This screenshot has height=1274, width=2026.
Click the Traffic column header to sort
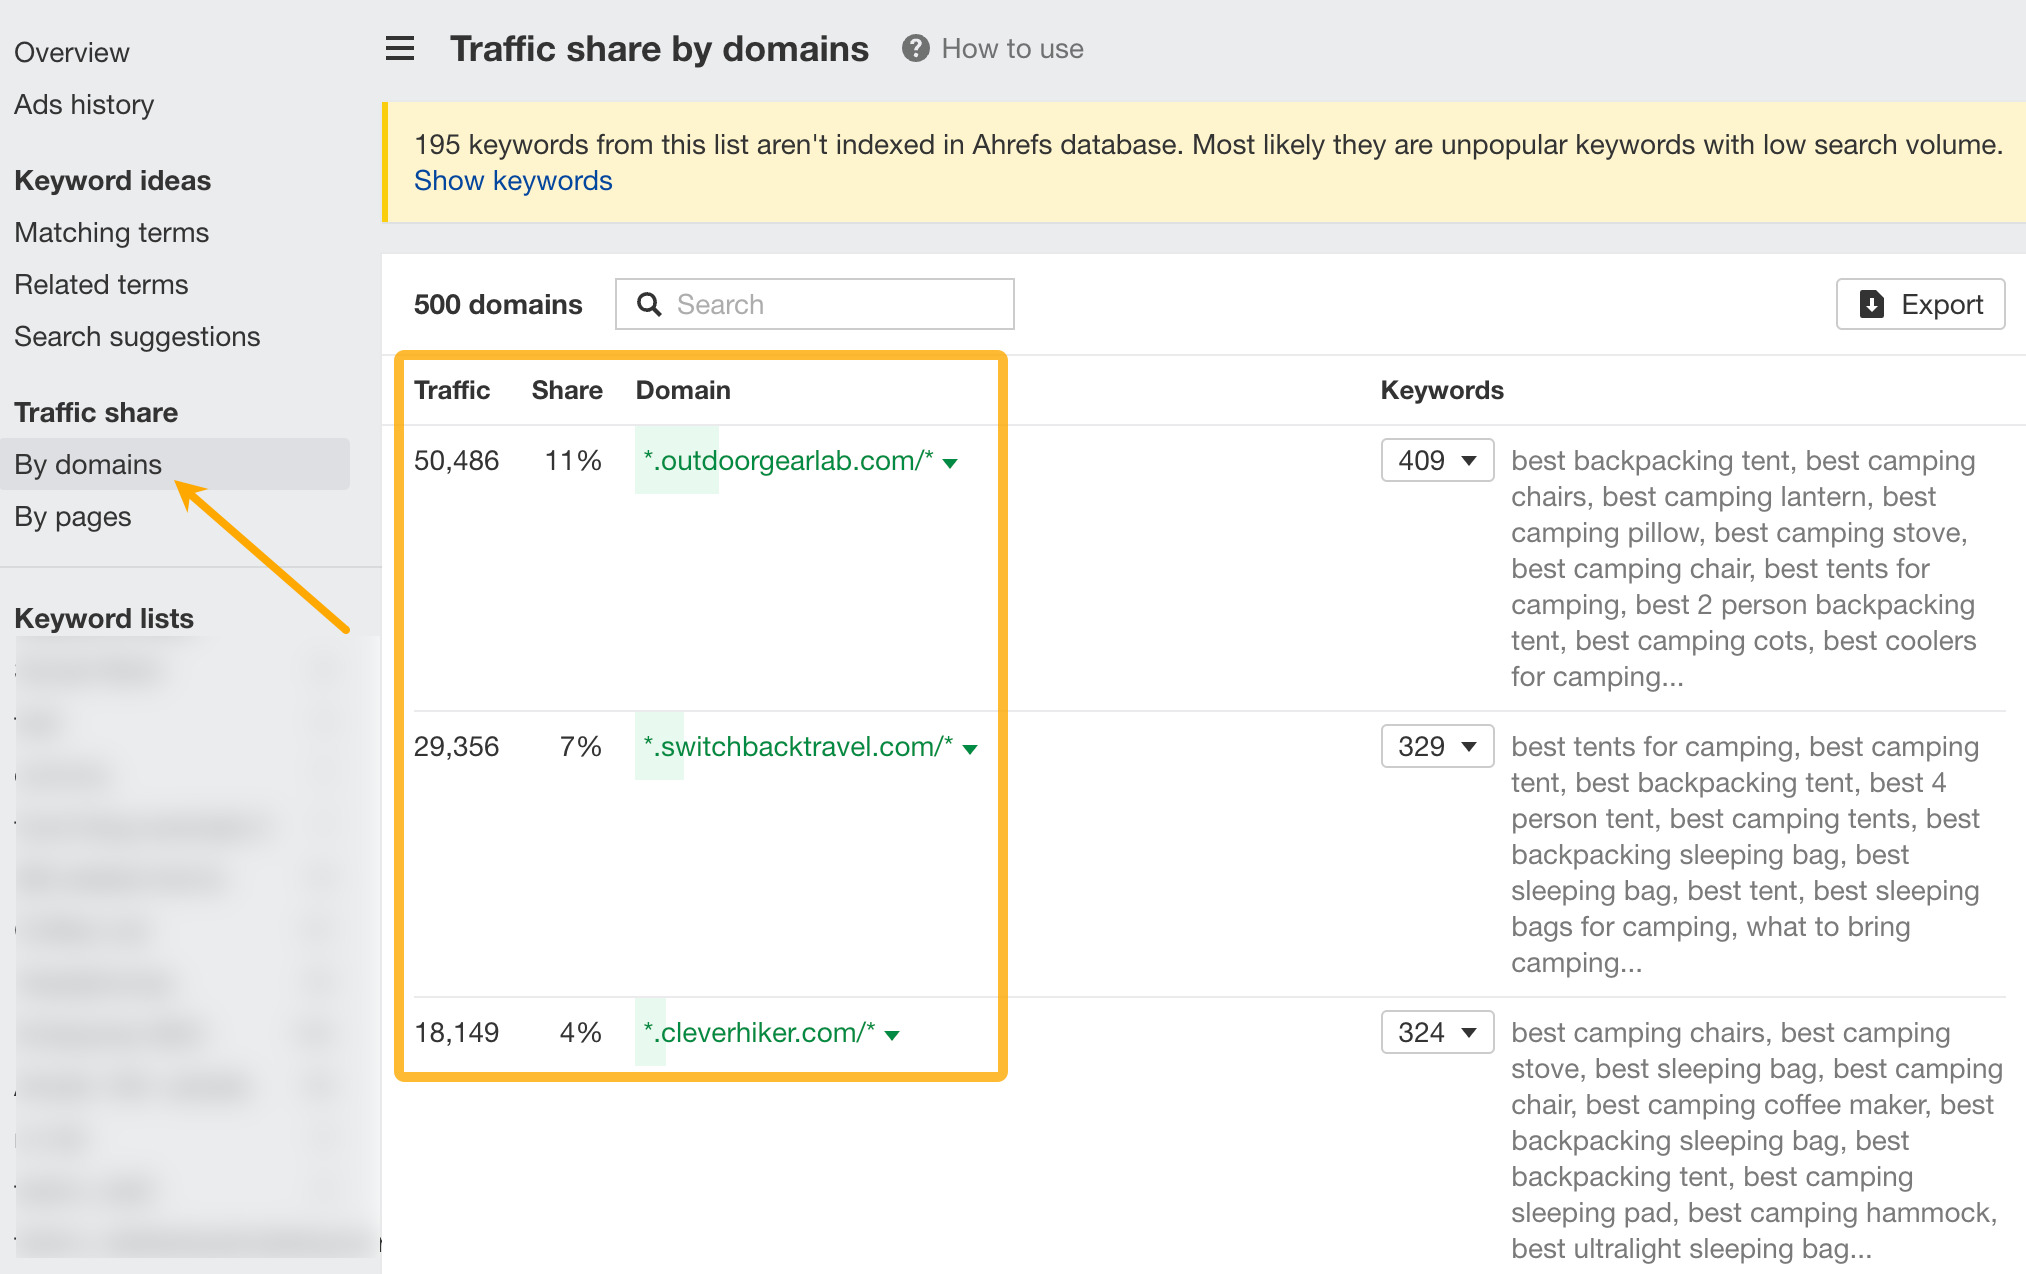[x=452, y=389]
